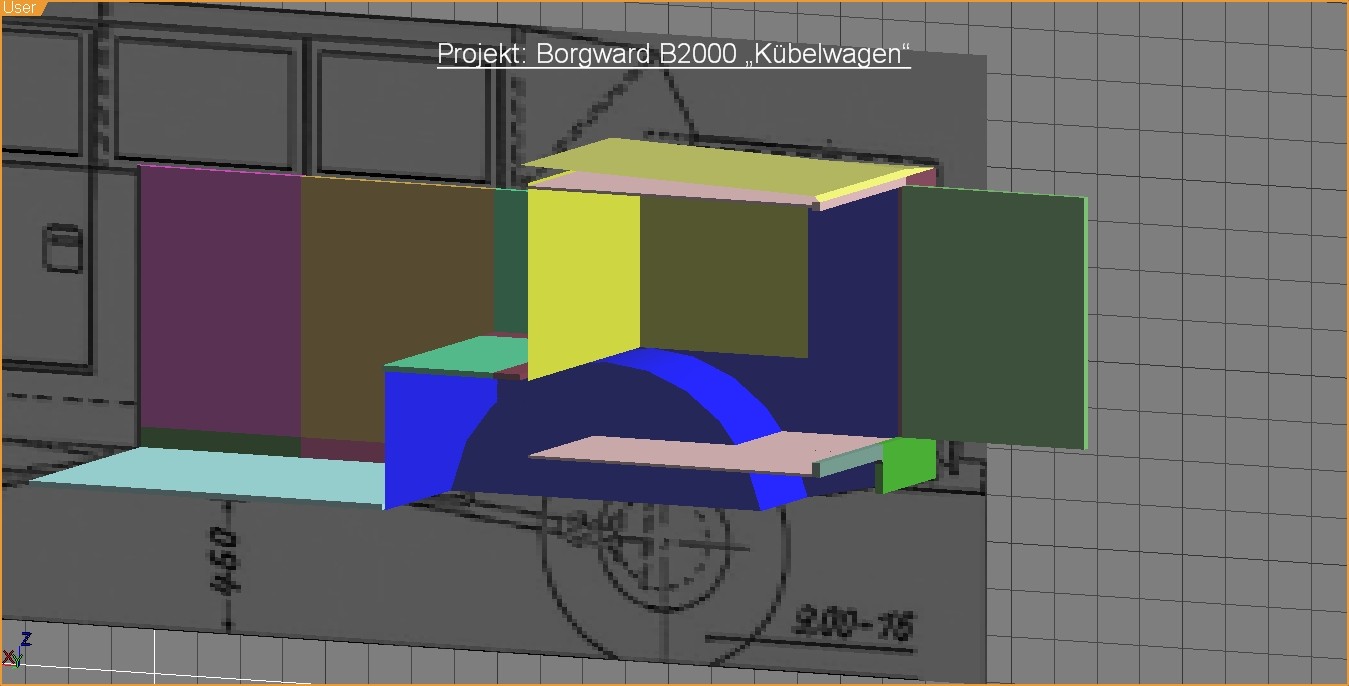Image resolution: width=1349 pixels, height=686 pixels.
Task: Select the pink slab beneath the yellow top plate
Action: [x=676, y=189]
